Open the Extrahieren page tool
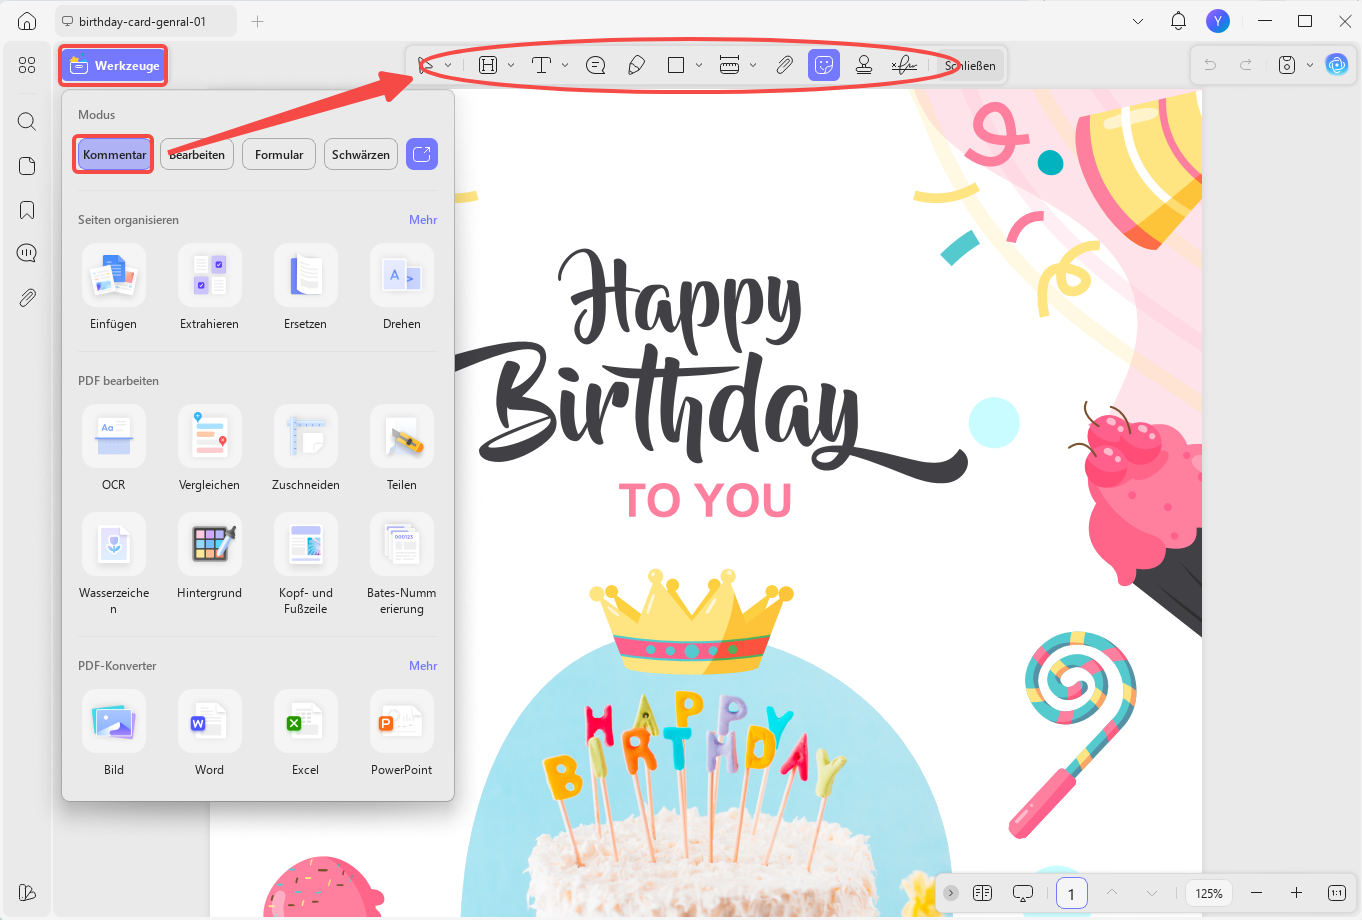Screen dimensions: 1362x920 210,287
